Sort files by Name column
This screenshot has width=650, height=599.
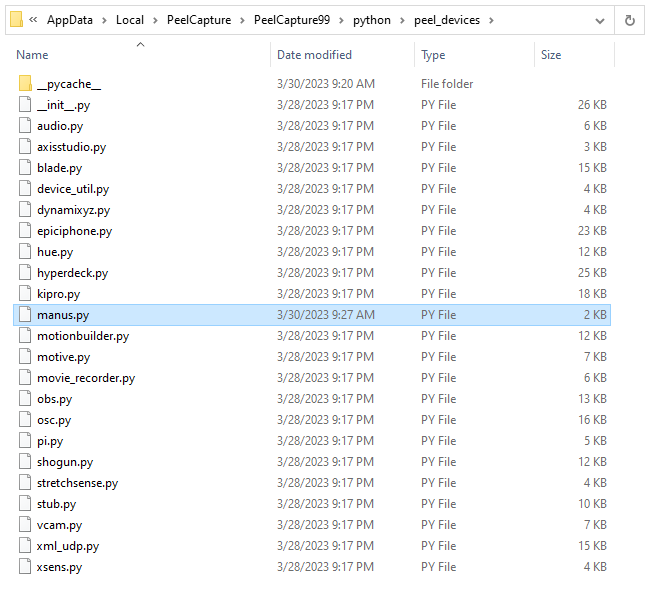tap(32, 55)
